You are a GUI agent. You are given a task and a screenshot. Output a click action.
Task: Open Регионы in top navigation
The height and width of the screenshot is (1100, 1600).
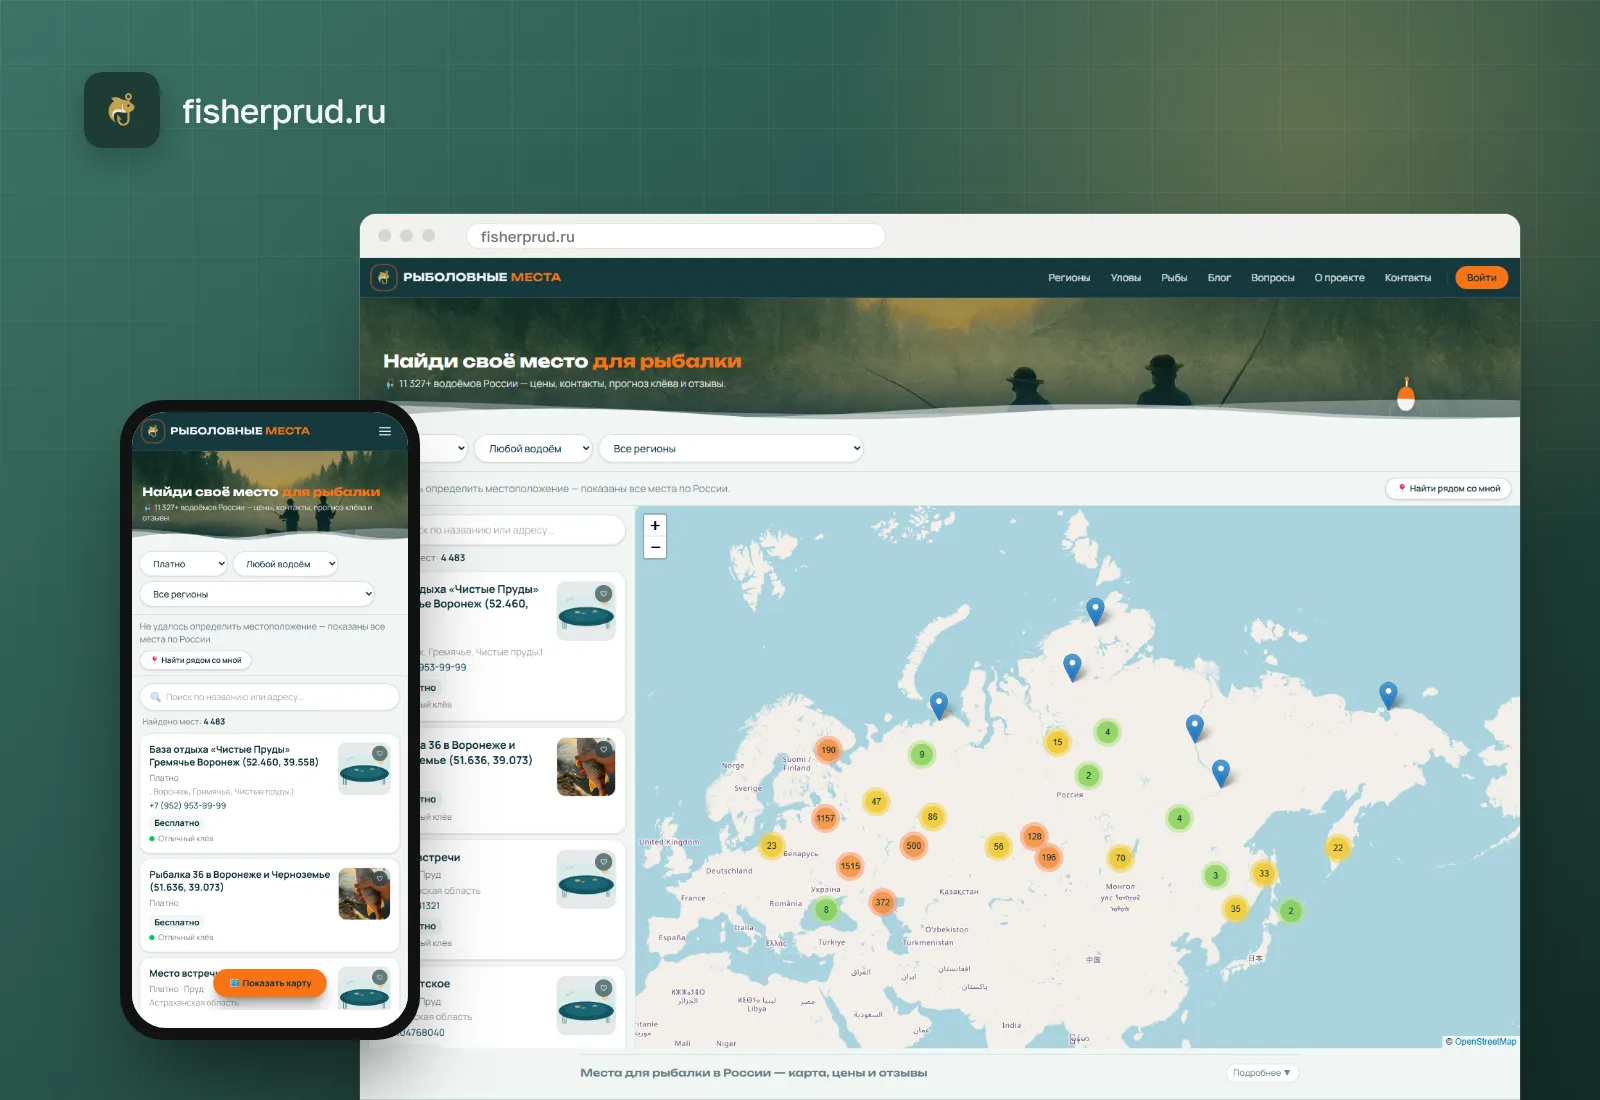(1069, 278)
